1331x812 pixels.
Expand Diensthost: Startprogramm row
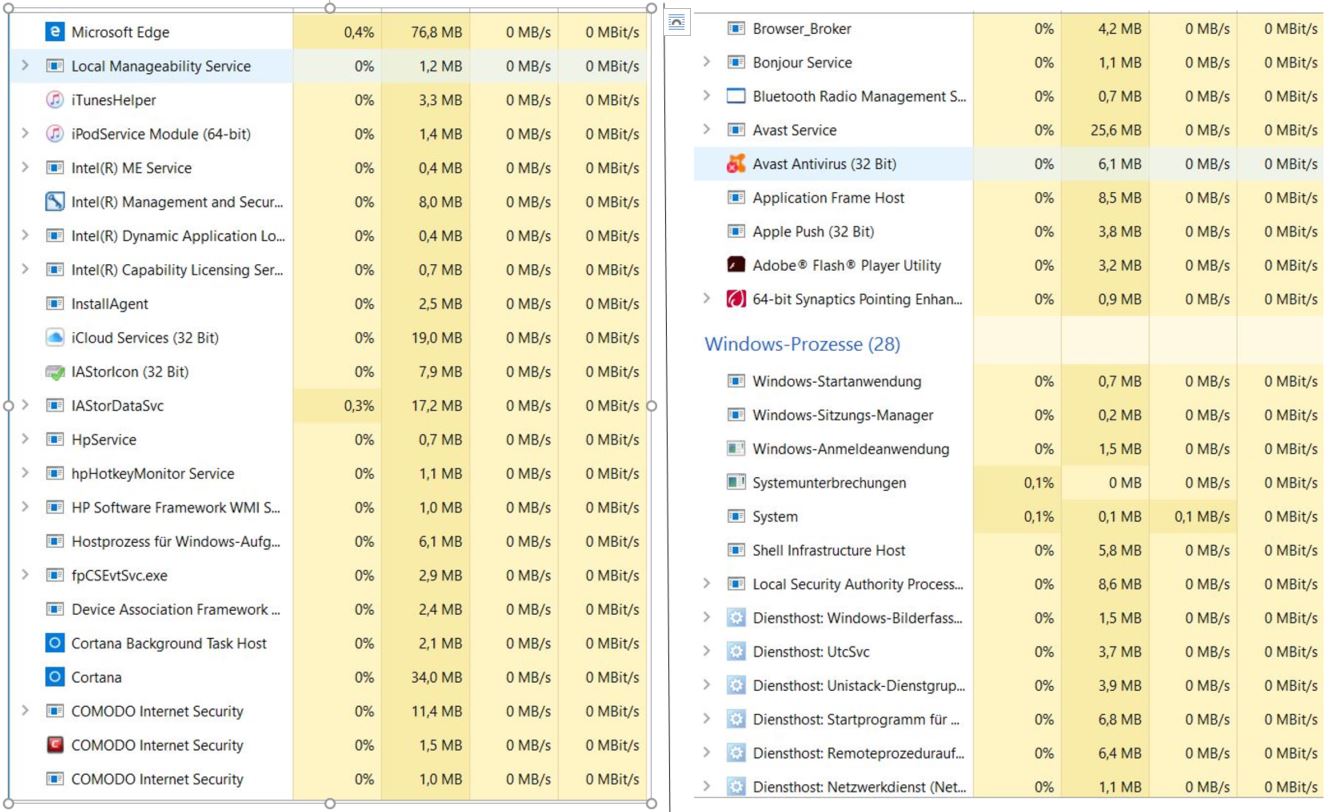click(707, 719)
